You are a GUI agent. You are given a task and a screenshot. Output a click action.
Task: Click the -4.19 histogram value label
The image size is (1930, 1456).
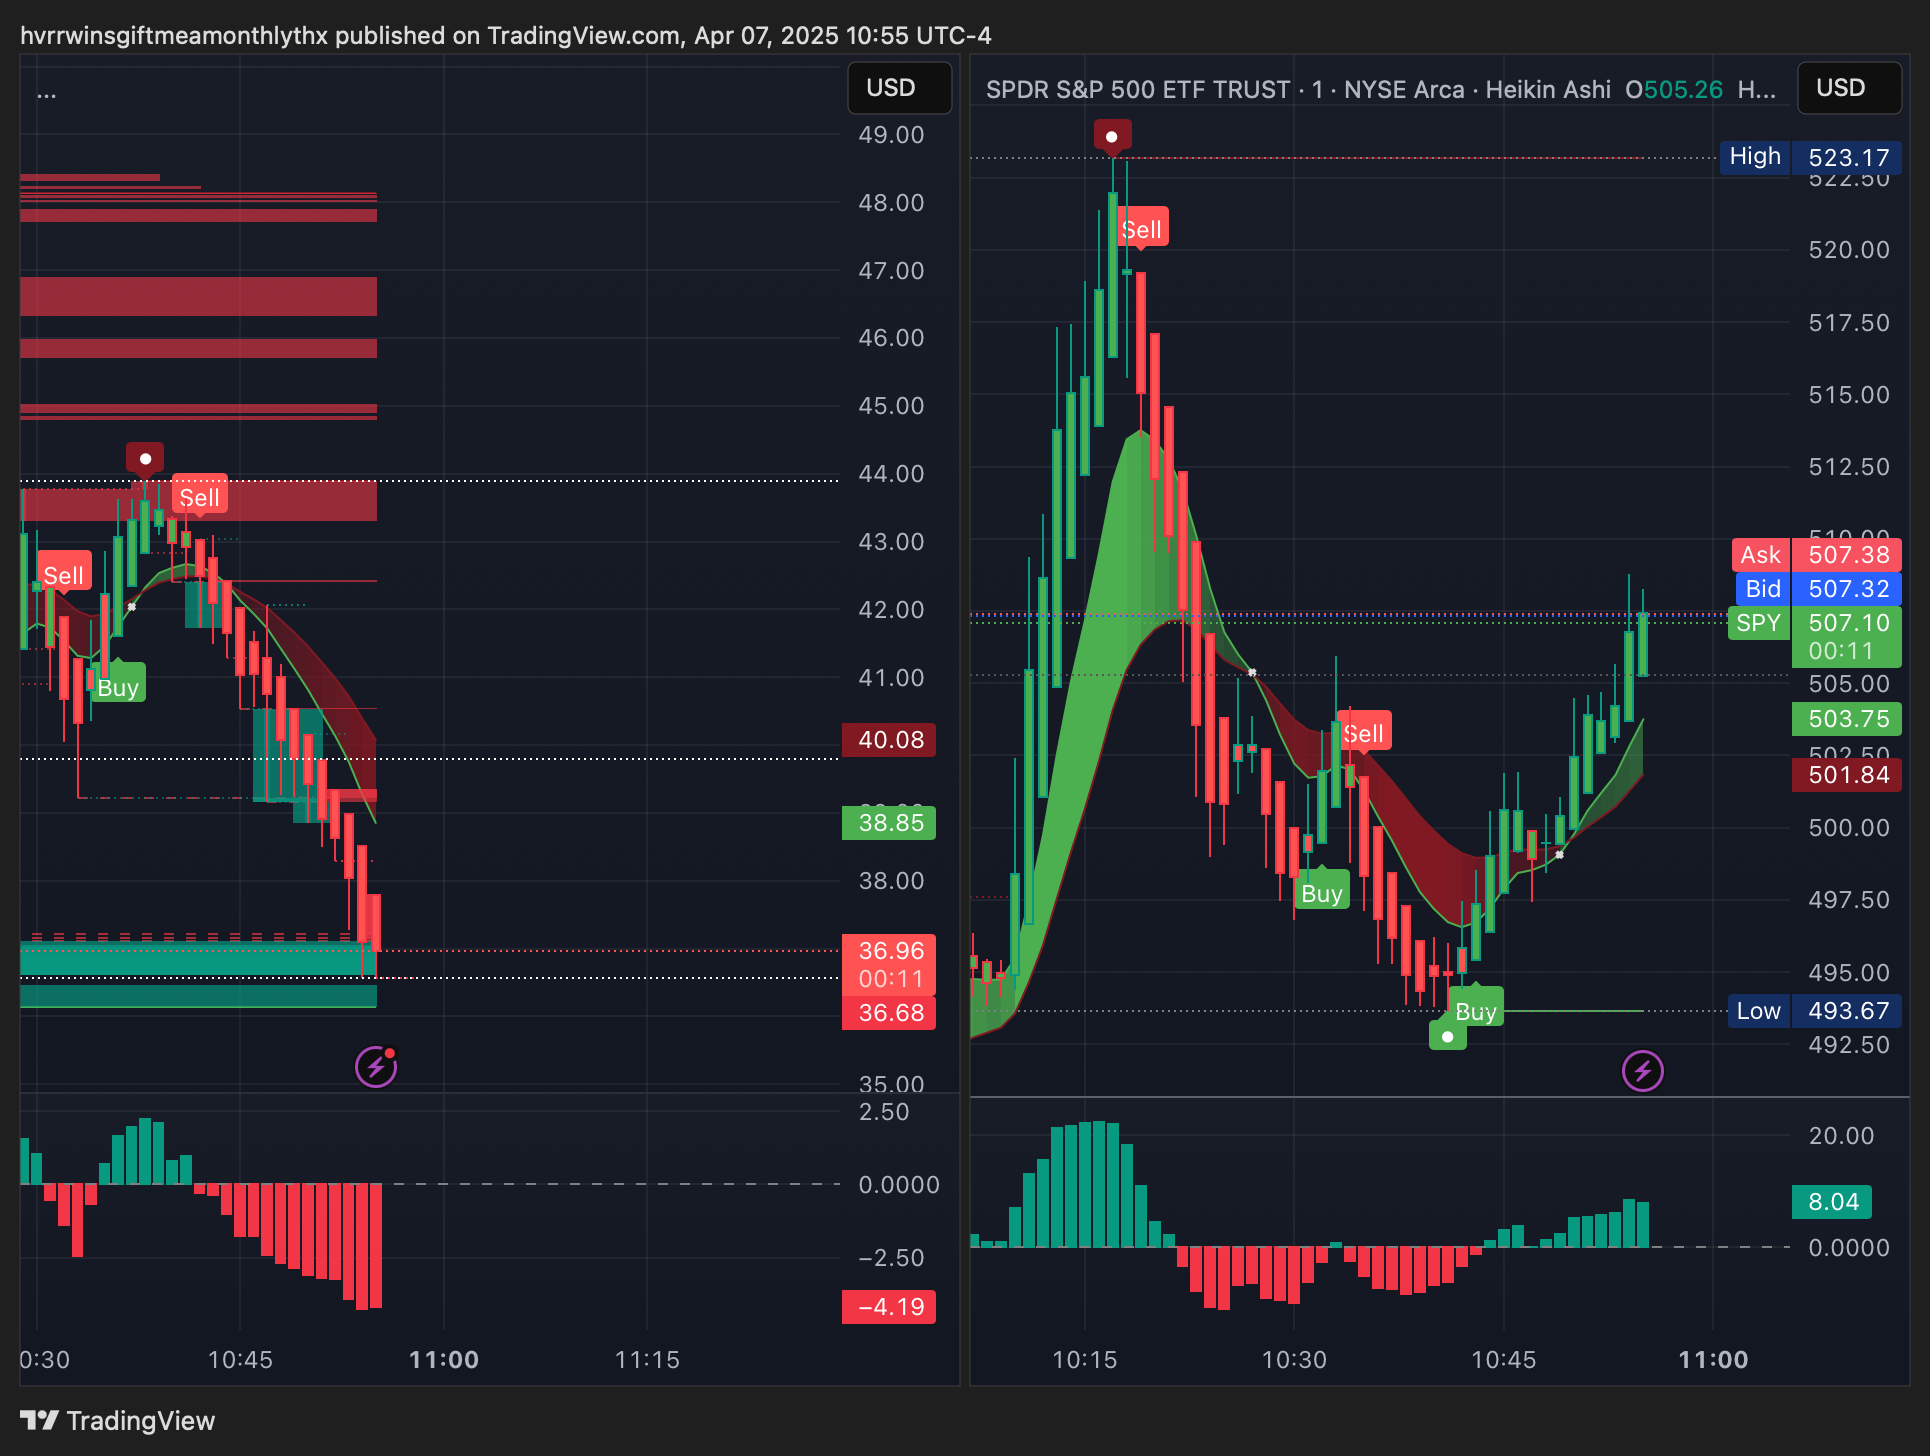tap(889, 1307)
